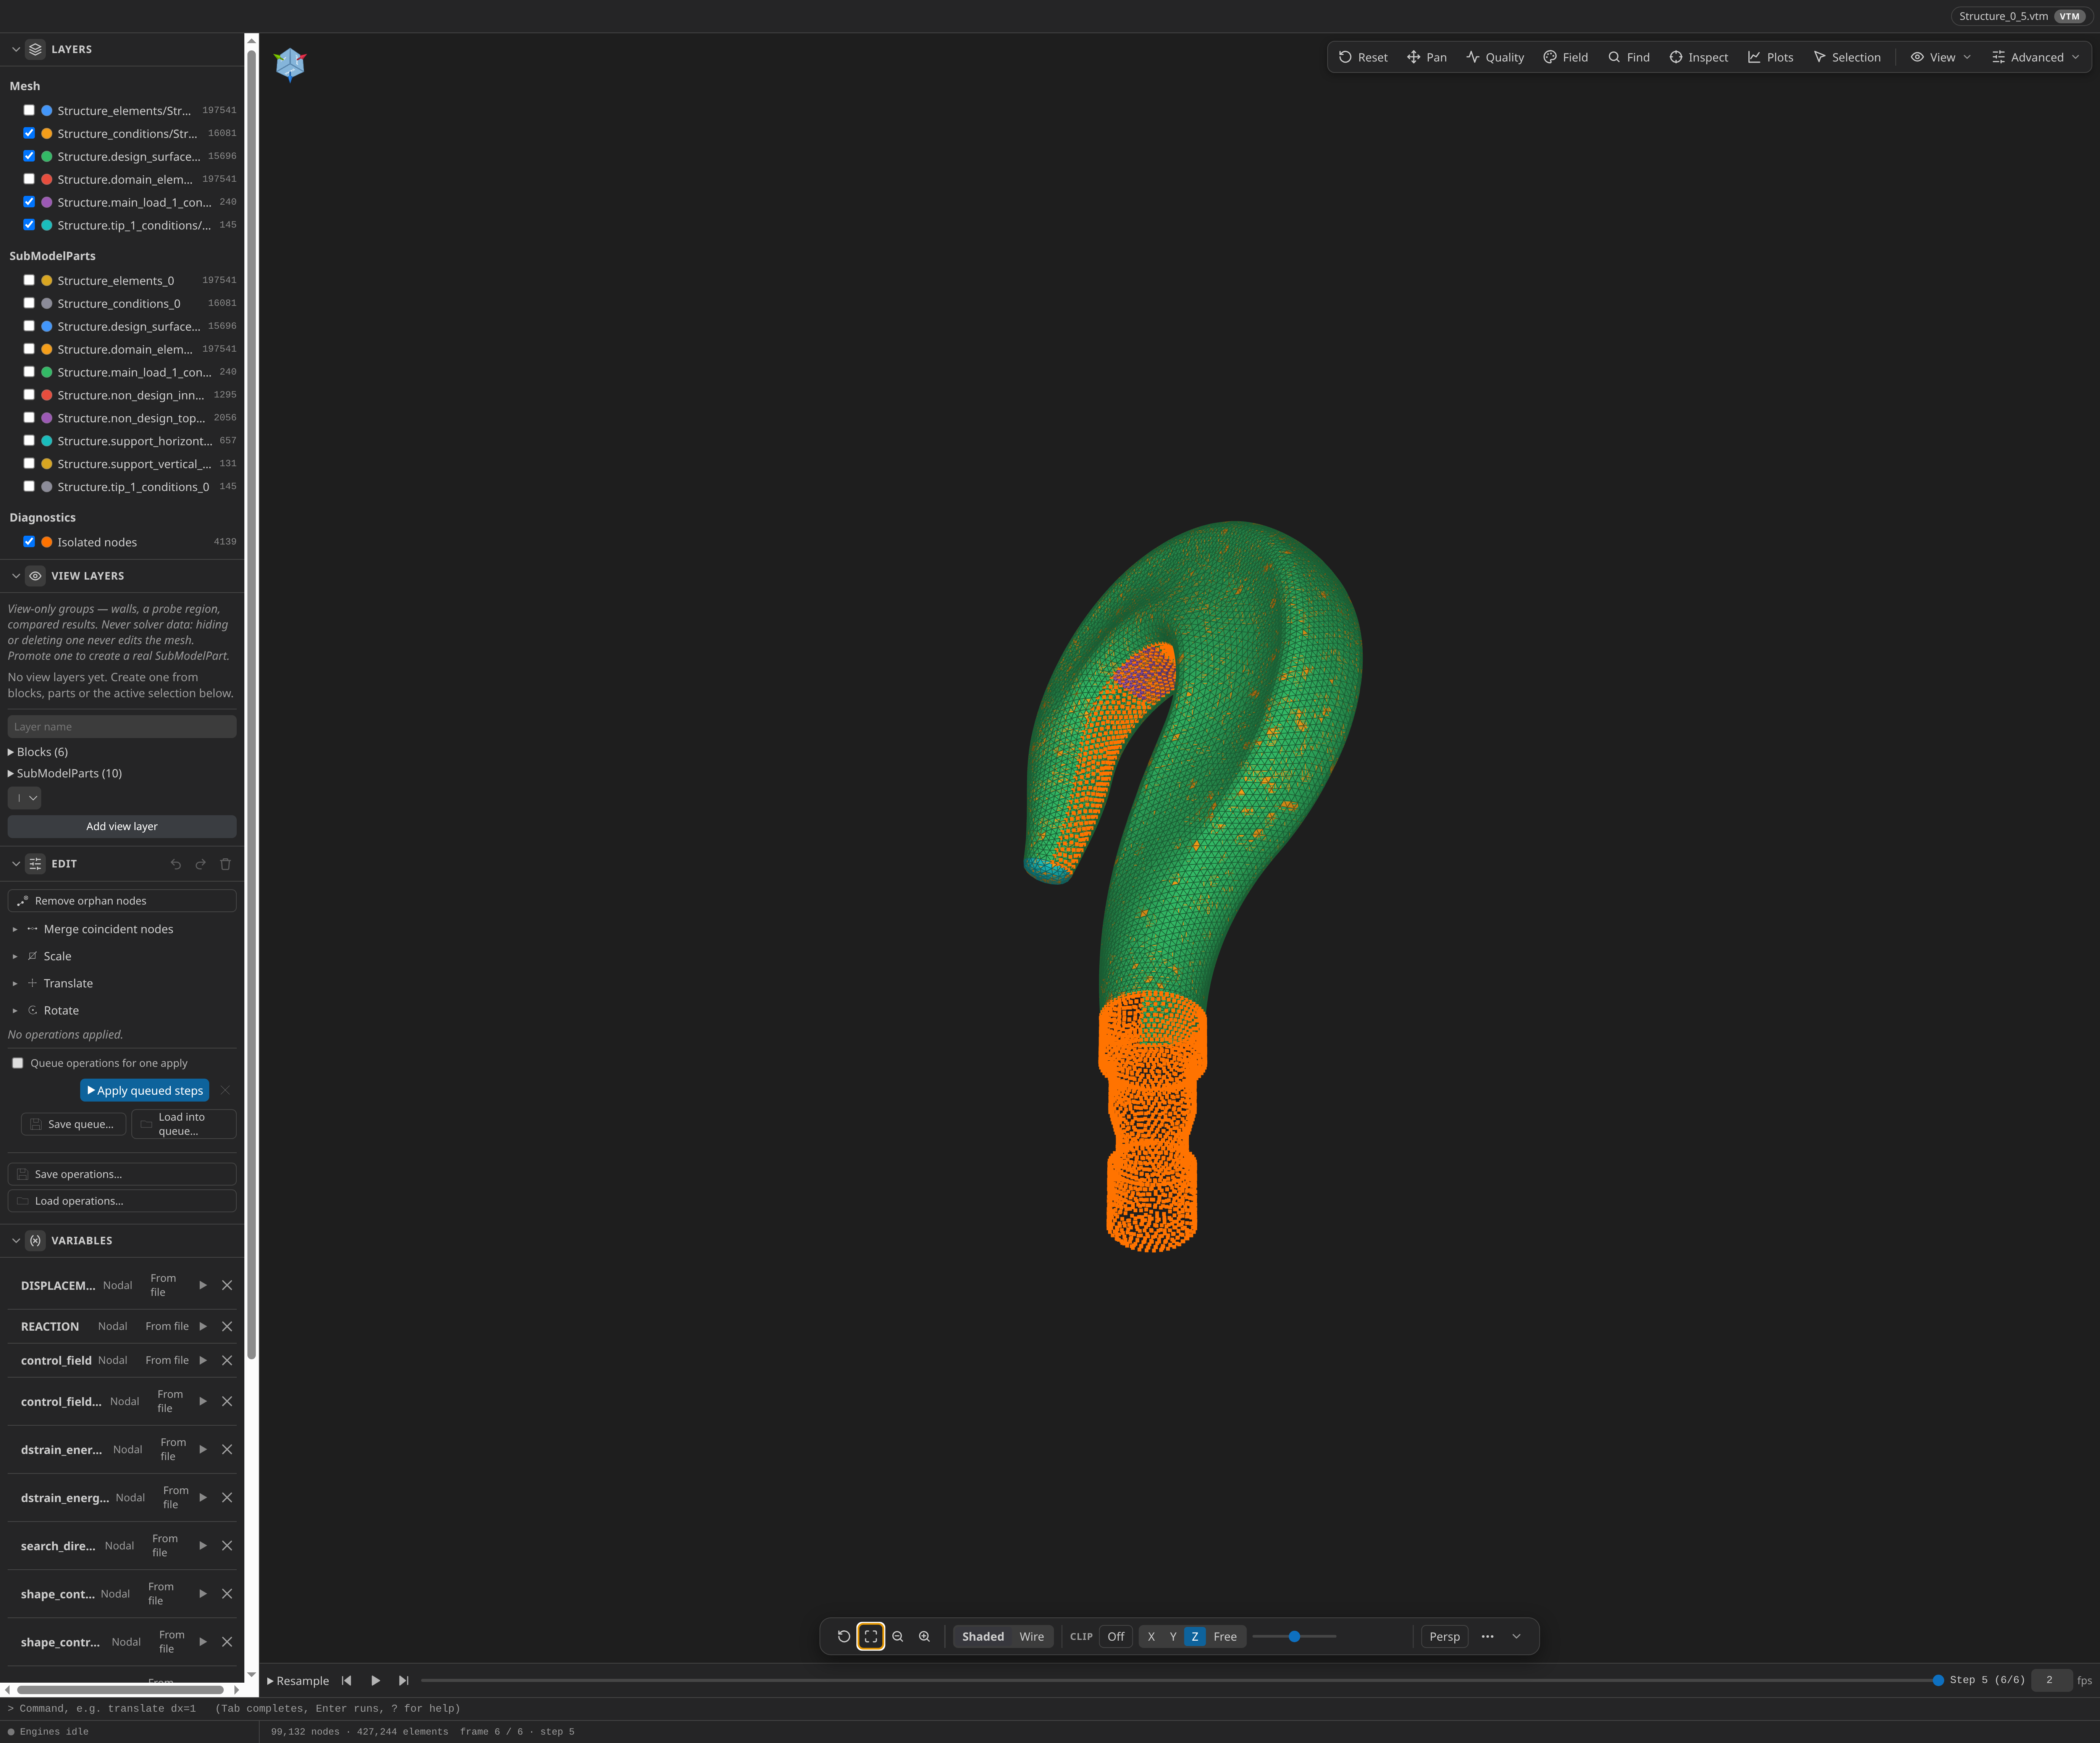Click the trash icon in the Edit header
This screenshot has width=2100, height=1743.
(225, 864)
